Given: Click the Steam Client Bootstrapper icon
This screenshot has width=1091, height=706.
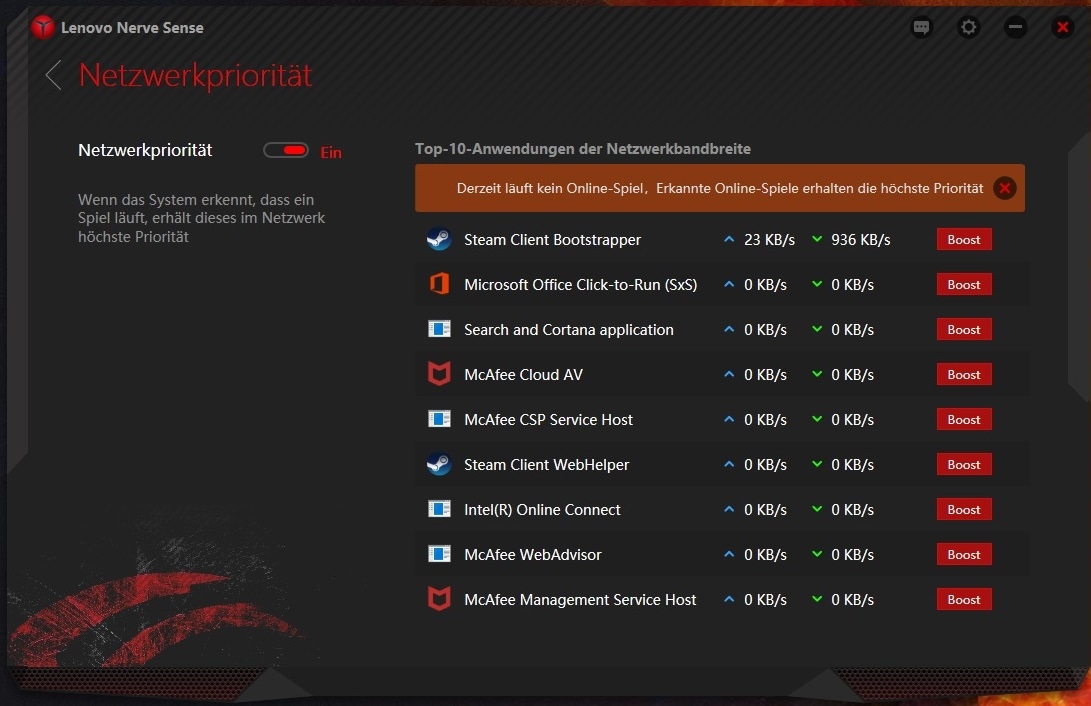Looking at the screenshot, I should click(x=439, y=239).
